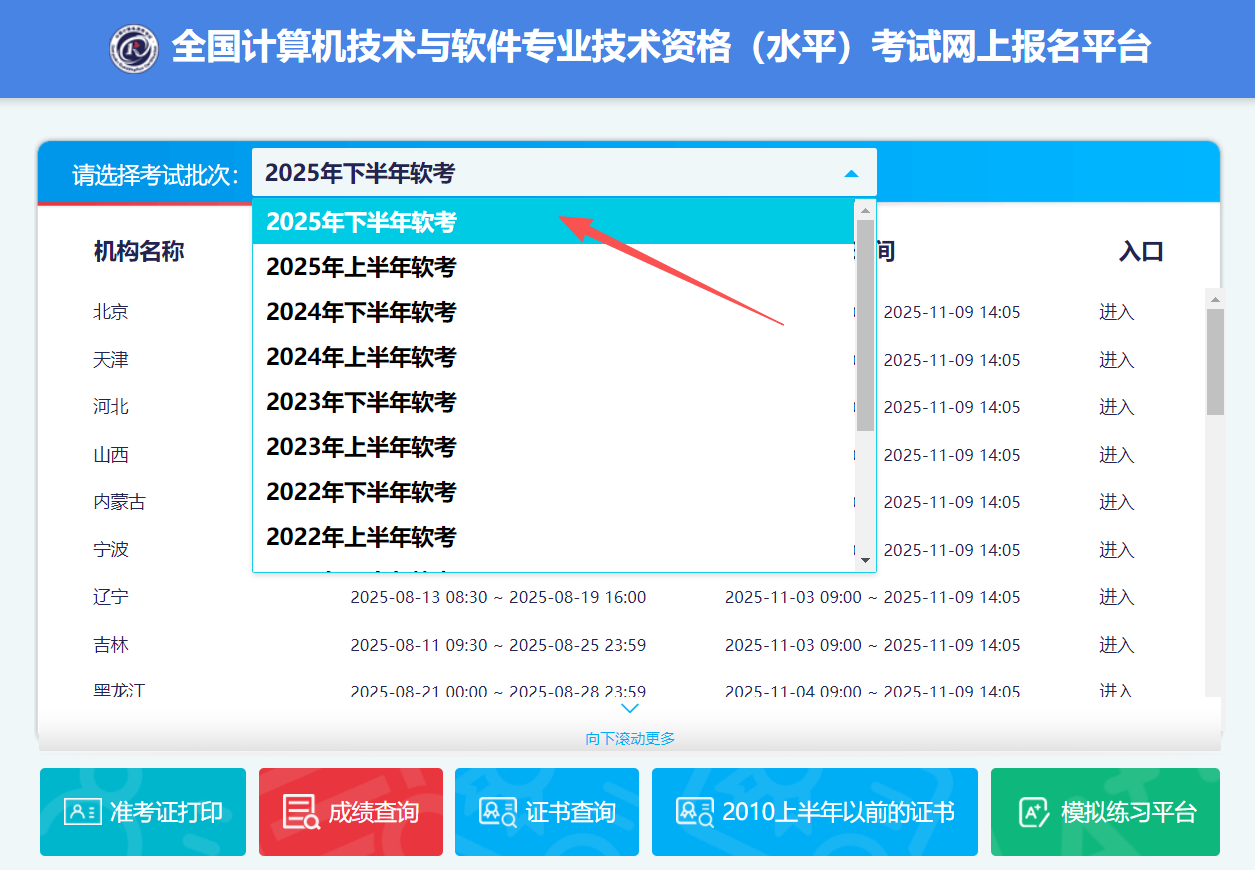
Task: Select 2025年上半年软考 option
Action: coord(361,267)
